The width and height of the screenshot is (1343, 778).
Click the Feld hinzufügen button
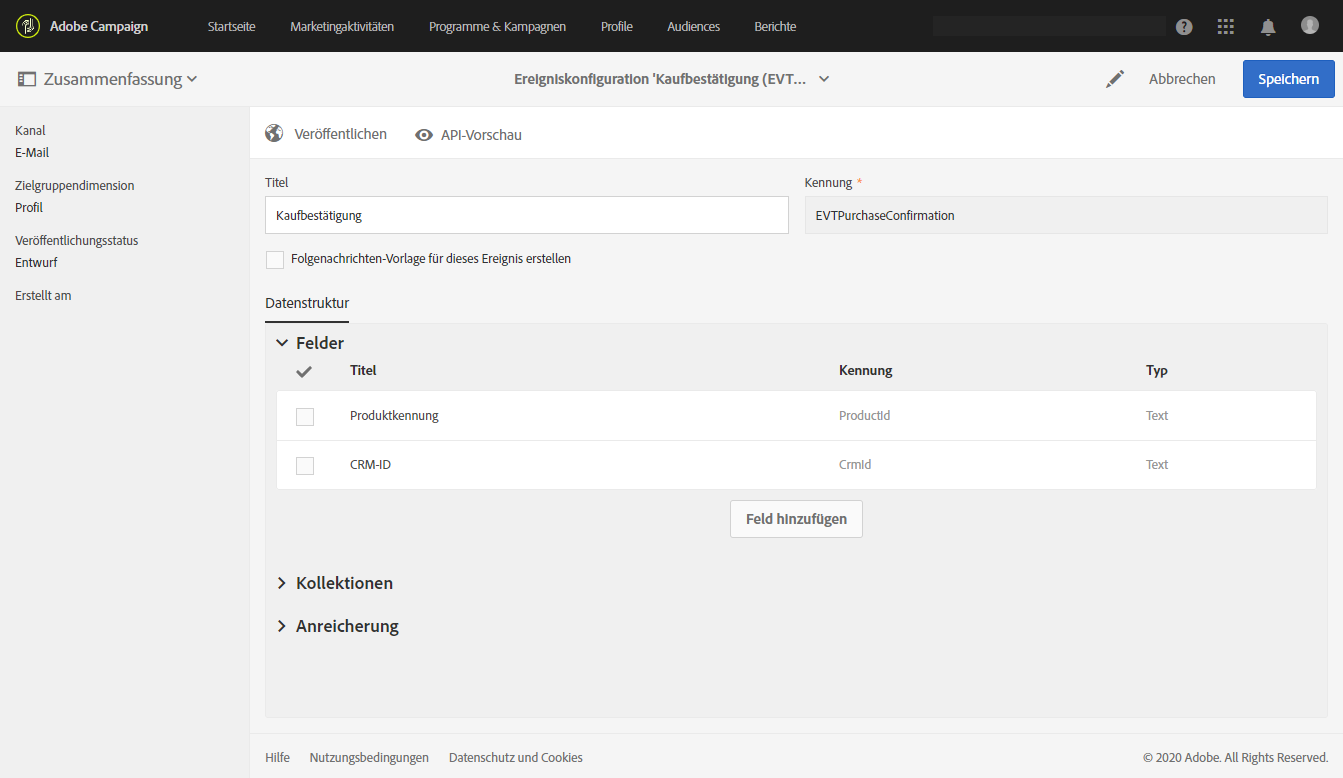point(796,519)
